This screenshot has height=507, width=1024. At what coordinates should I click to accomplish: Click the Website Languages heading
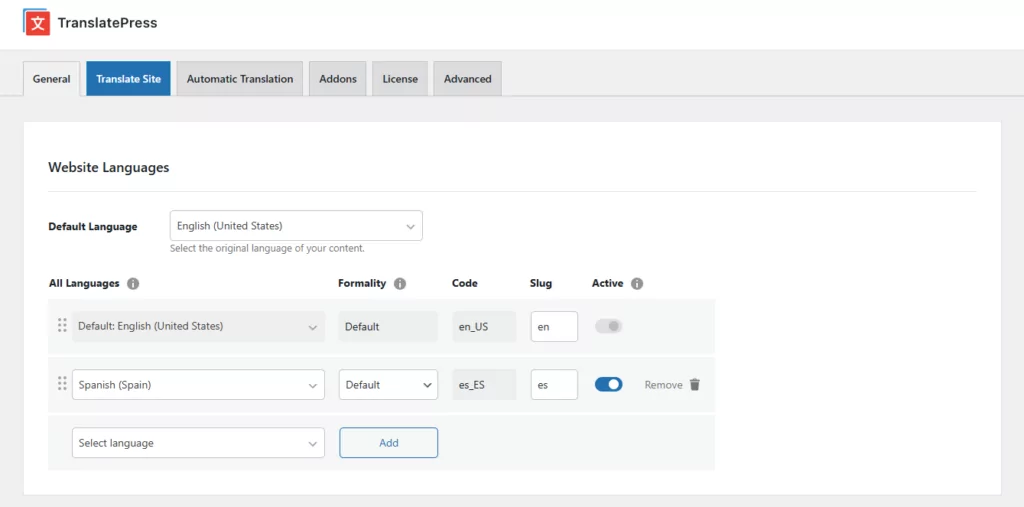109,167
